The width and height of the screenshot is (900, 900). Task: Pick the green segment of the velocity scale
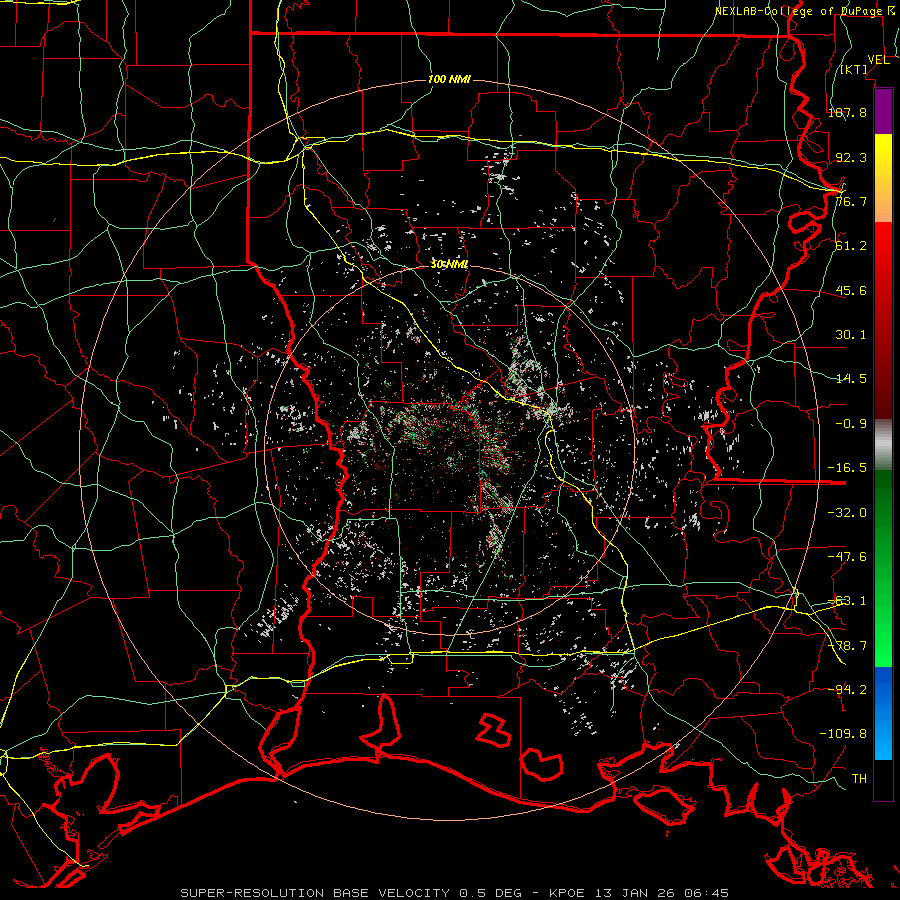(x=883, y=568)
